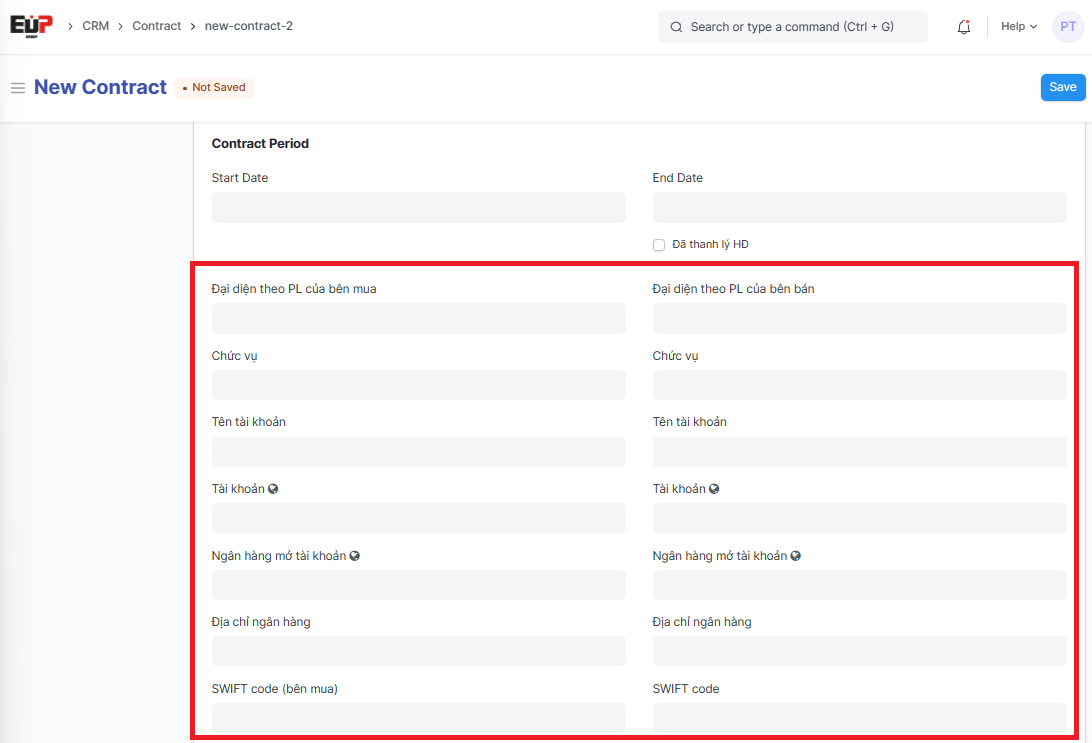1092x743 pixels.
Task: Check the Đã thanh lý HD checkbox
Action: (659, 245)
